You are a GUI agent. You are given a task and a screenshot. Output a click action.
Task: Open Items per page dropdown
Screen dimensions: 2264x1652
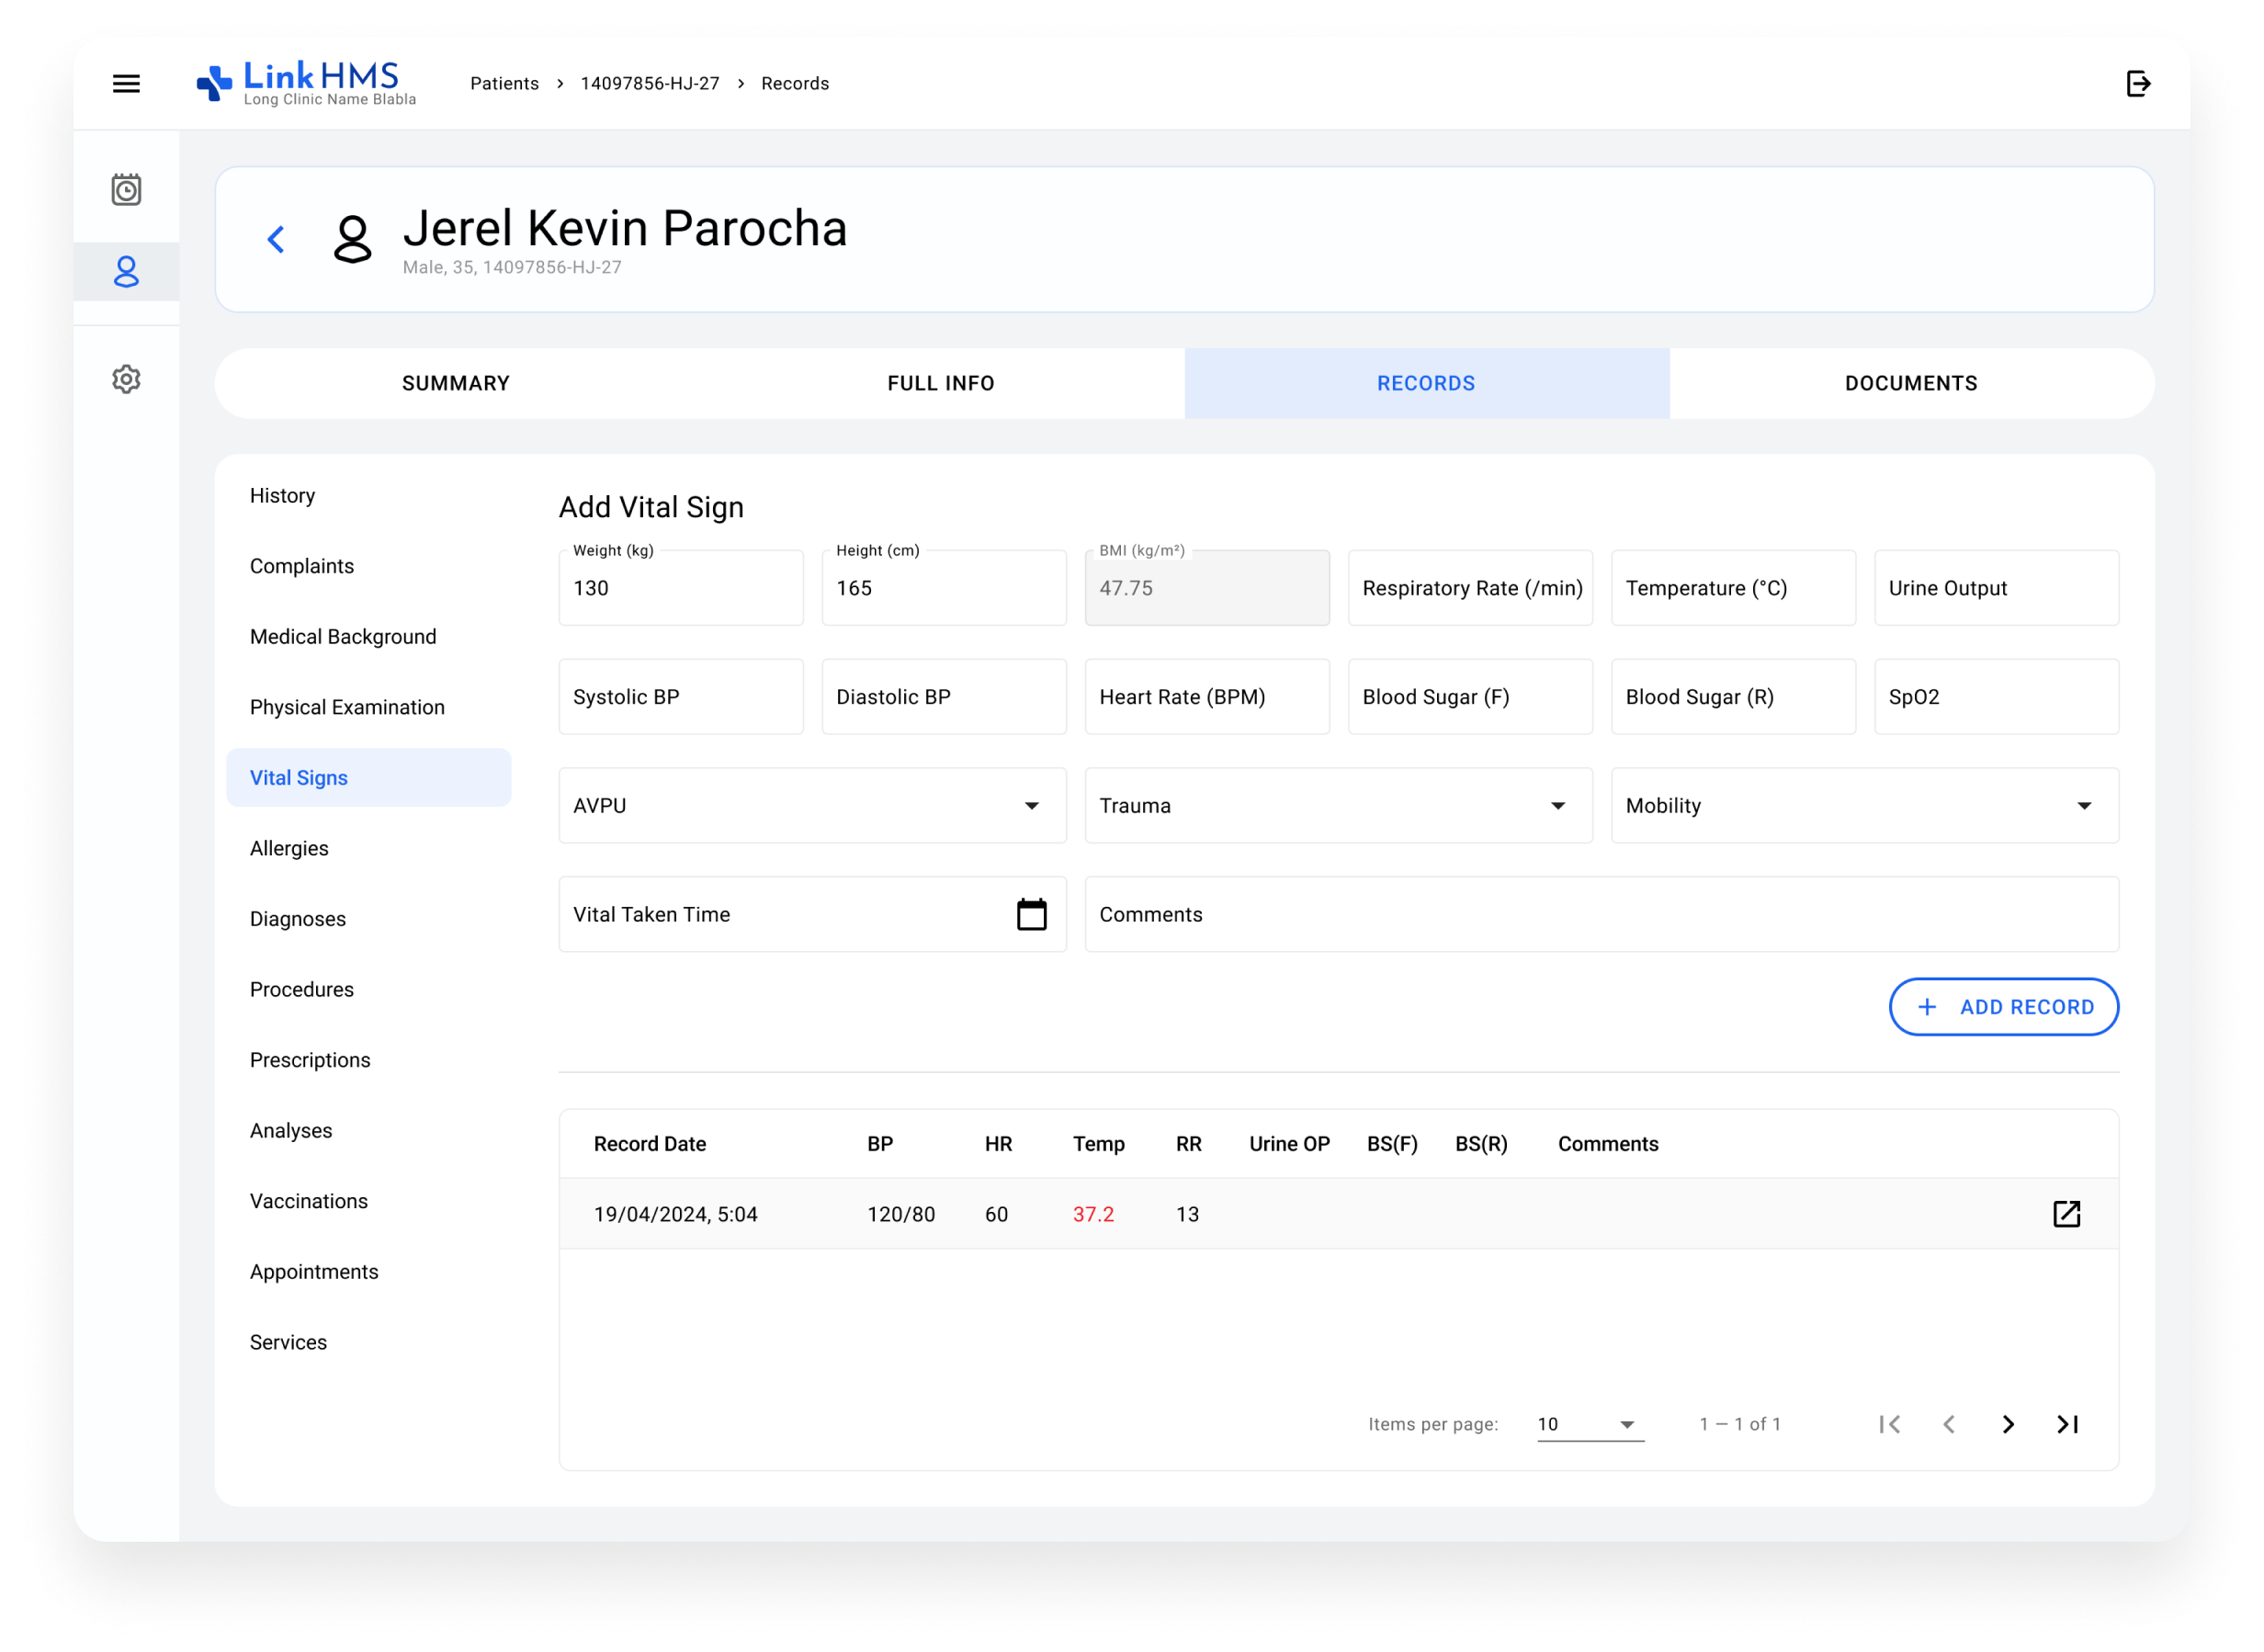pos(1590,1424)
